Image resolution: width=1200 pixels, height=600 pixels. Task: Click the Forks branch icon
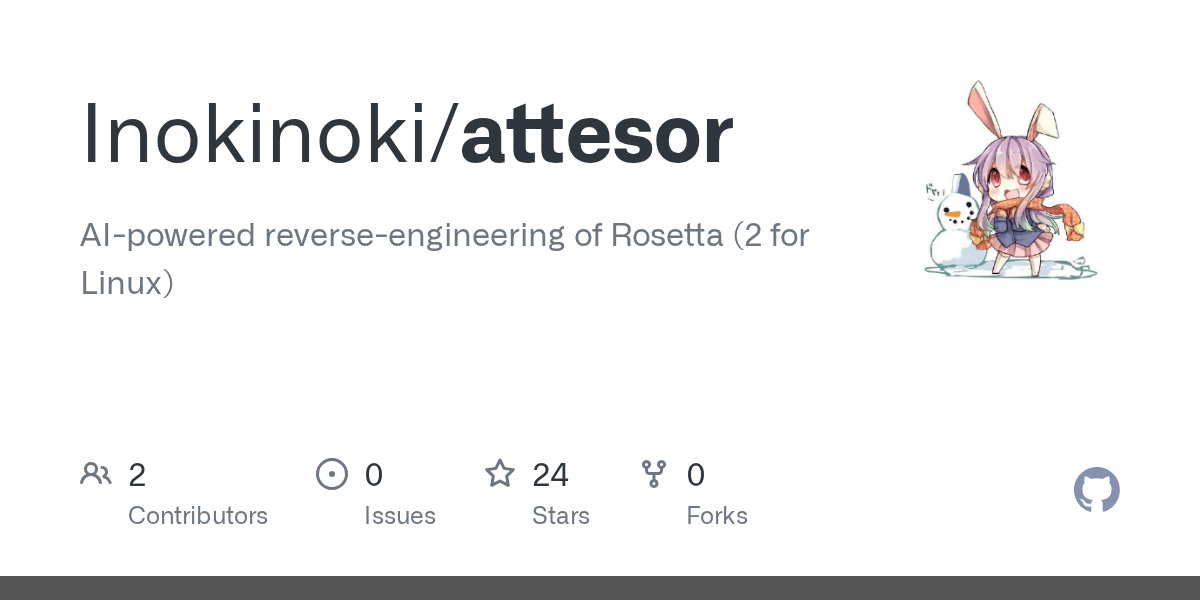point(654,474)
